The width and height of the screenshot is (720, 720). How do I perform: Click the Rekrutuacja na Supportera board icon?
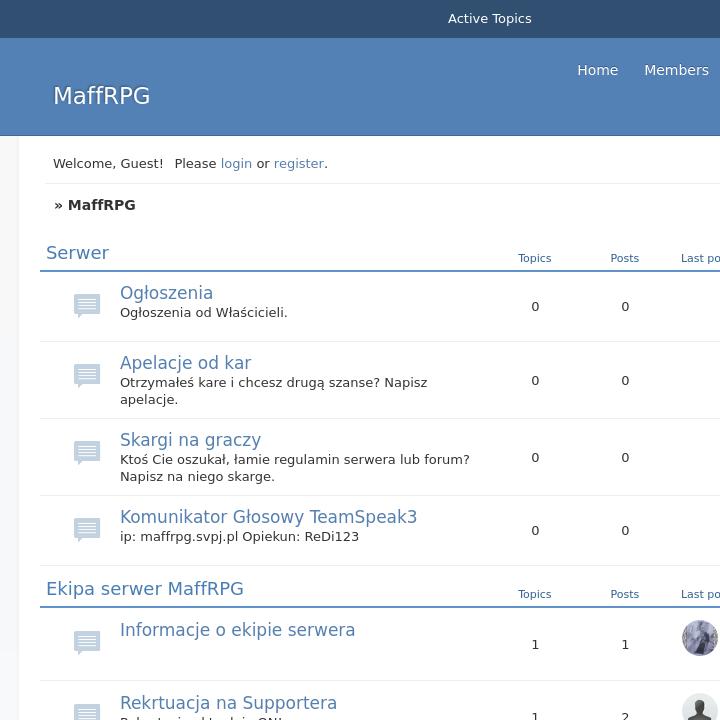tap(87, 710)
